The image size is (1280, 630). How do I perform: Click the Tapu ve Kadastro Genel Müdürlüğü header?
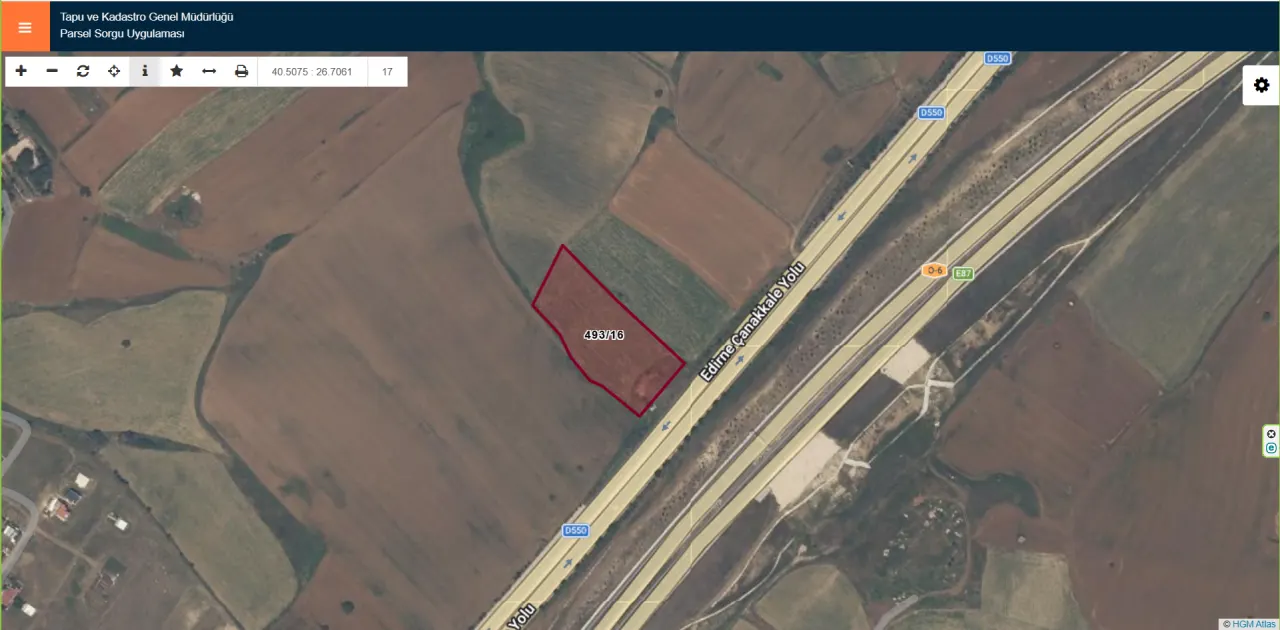pos(147,17)
